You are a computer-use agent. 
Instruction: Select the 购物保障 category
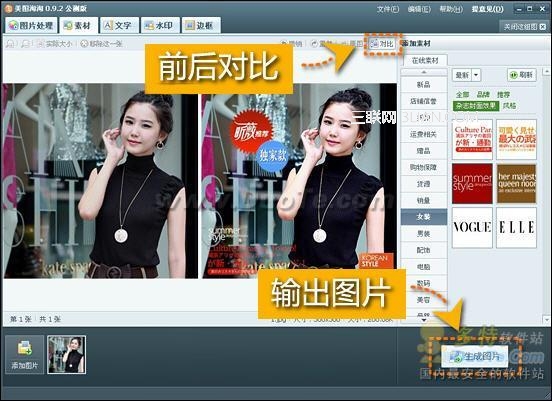pos(424,167)
